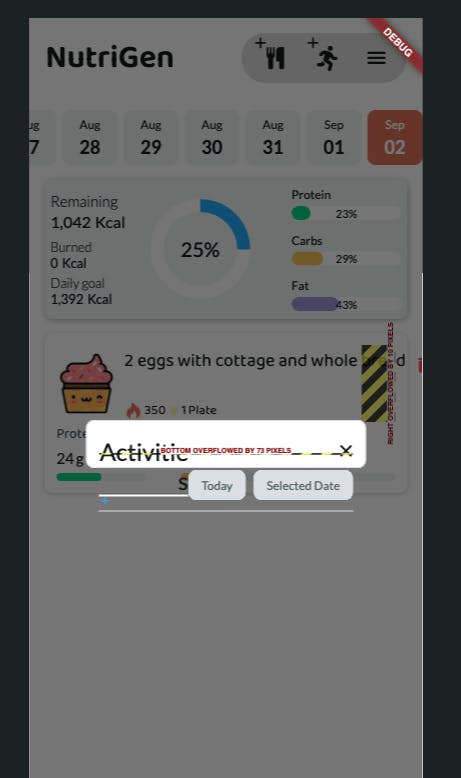Select Aug 28 in the date strip

[x=90, y=137]
